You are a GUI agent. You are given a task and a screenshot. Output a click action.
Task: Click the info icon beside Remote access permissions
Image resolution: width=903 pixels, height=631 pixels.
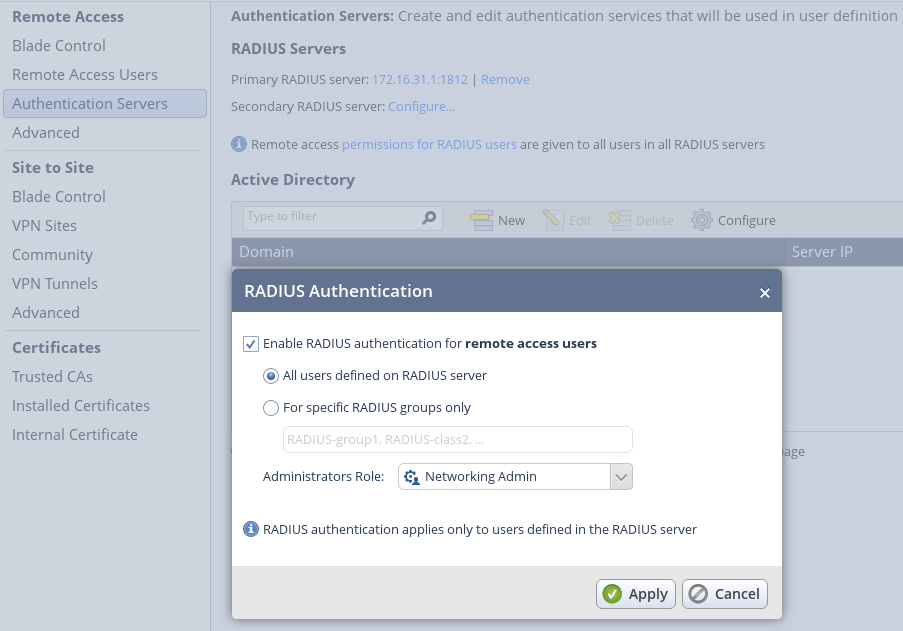[239, 144]
